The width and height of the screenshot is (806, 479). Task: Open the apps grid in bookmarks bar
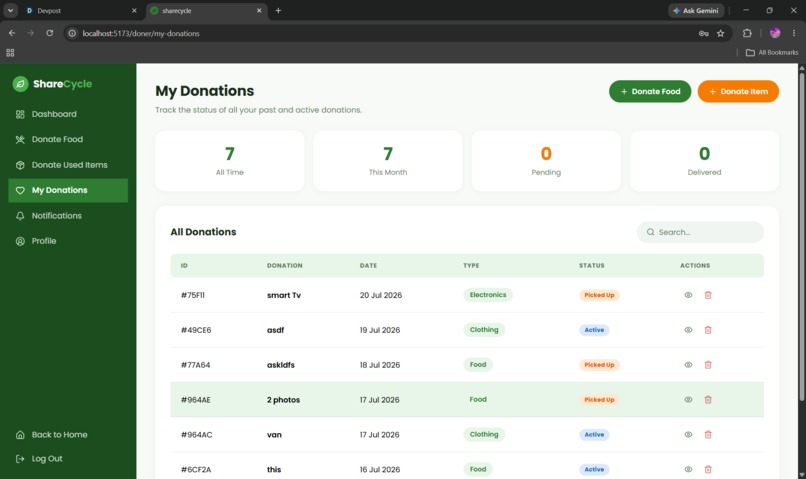coord(10,52)
